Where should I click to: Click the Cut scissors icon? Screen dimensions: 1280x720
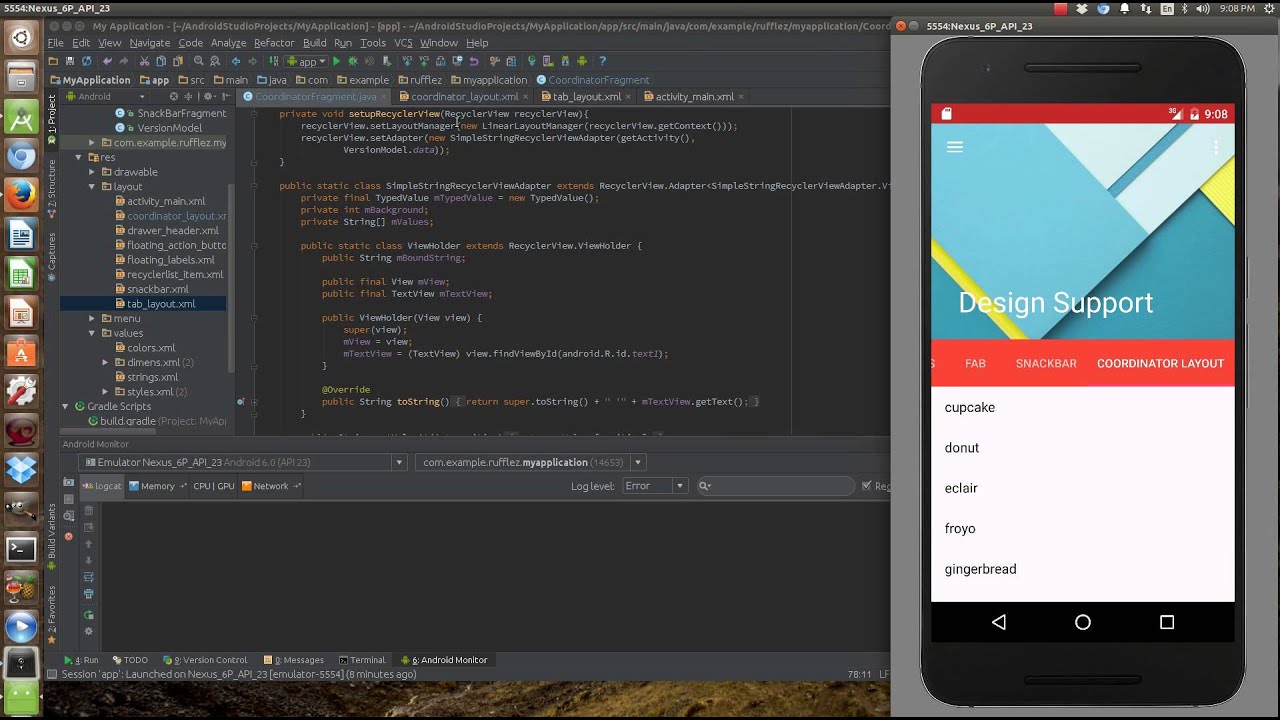(x=144, y=61)
